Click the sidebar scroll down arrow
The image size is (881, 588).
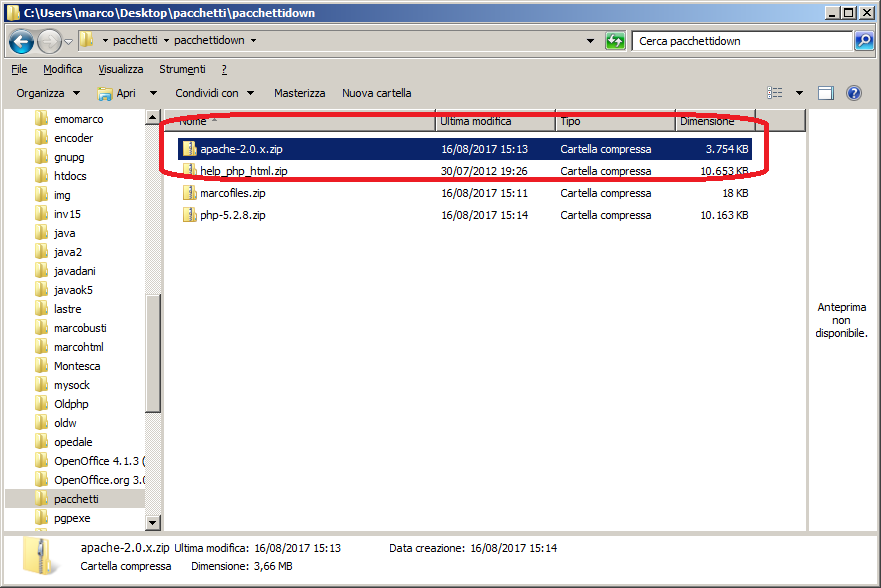pos(153,523)
